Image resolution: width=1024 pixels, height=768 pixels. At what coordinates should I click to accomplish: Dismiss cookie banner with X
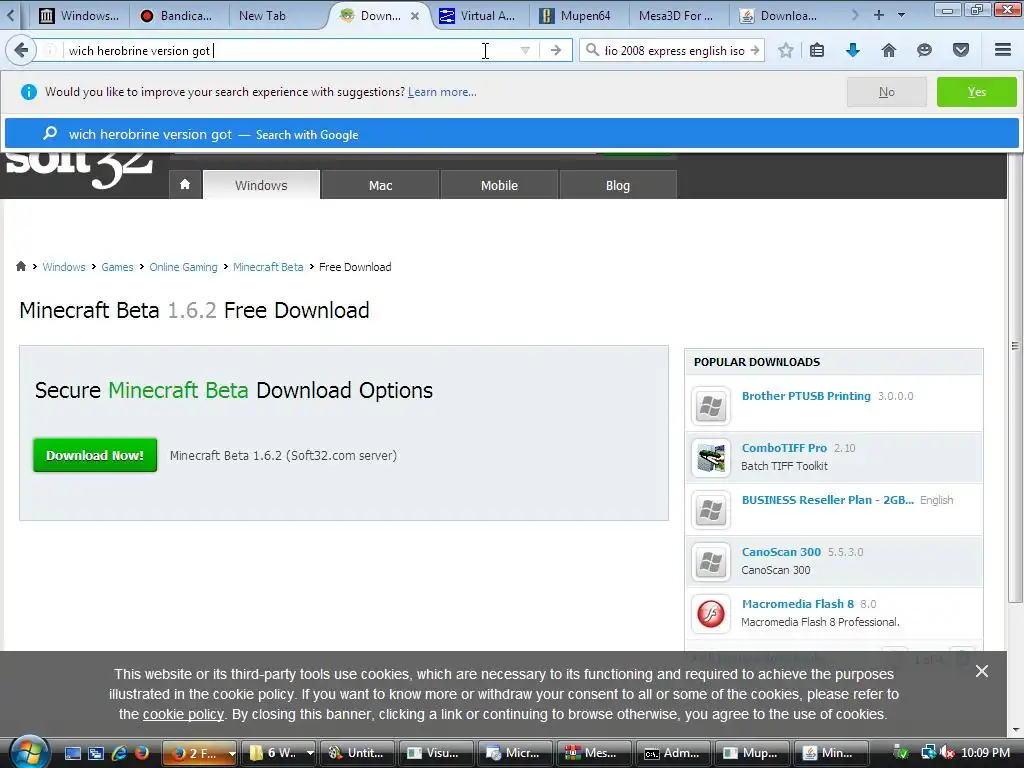coord(982,671)
